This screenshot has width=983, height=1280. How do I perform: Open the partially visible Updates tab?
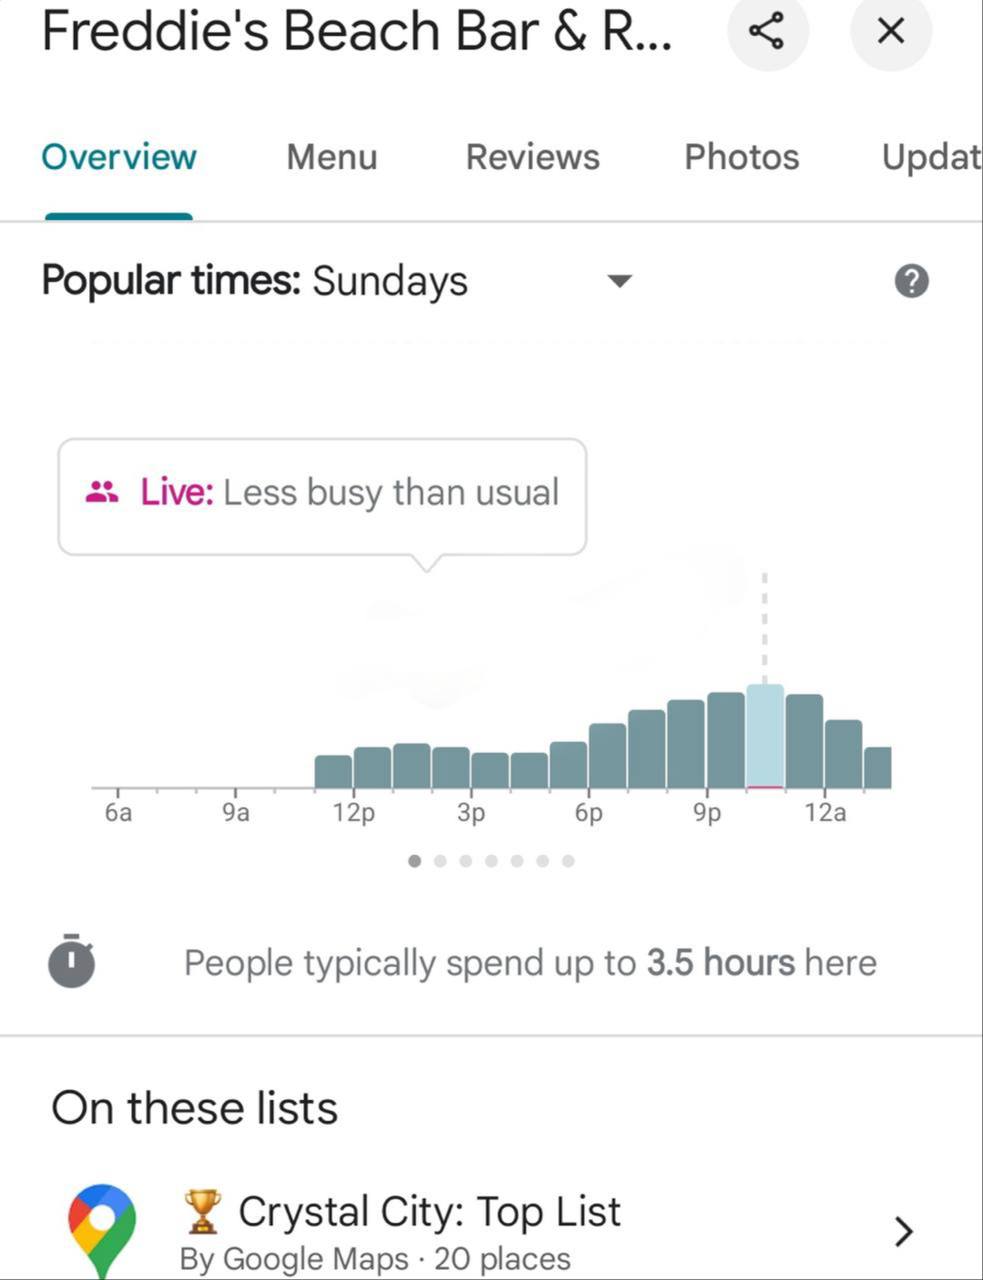pyautogui.click(x=930, y=157)
